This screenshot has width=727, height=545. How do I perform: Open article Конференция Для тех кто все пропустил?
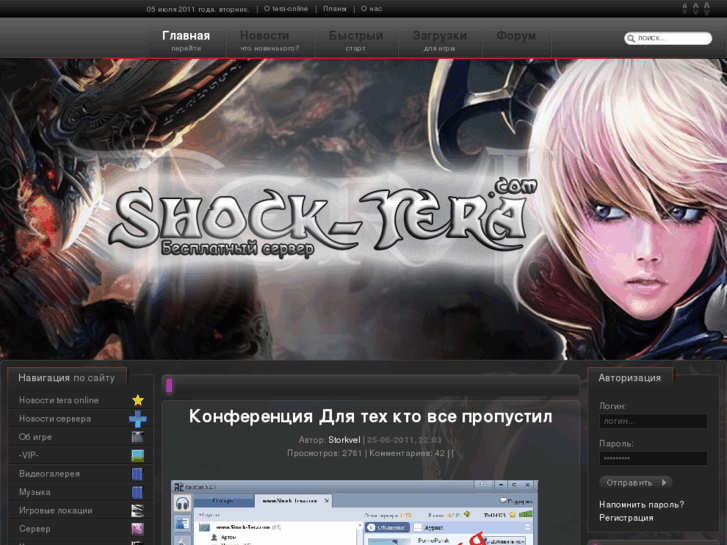[x=370, y=416]
